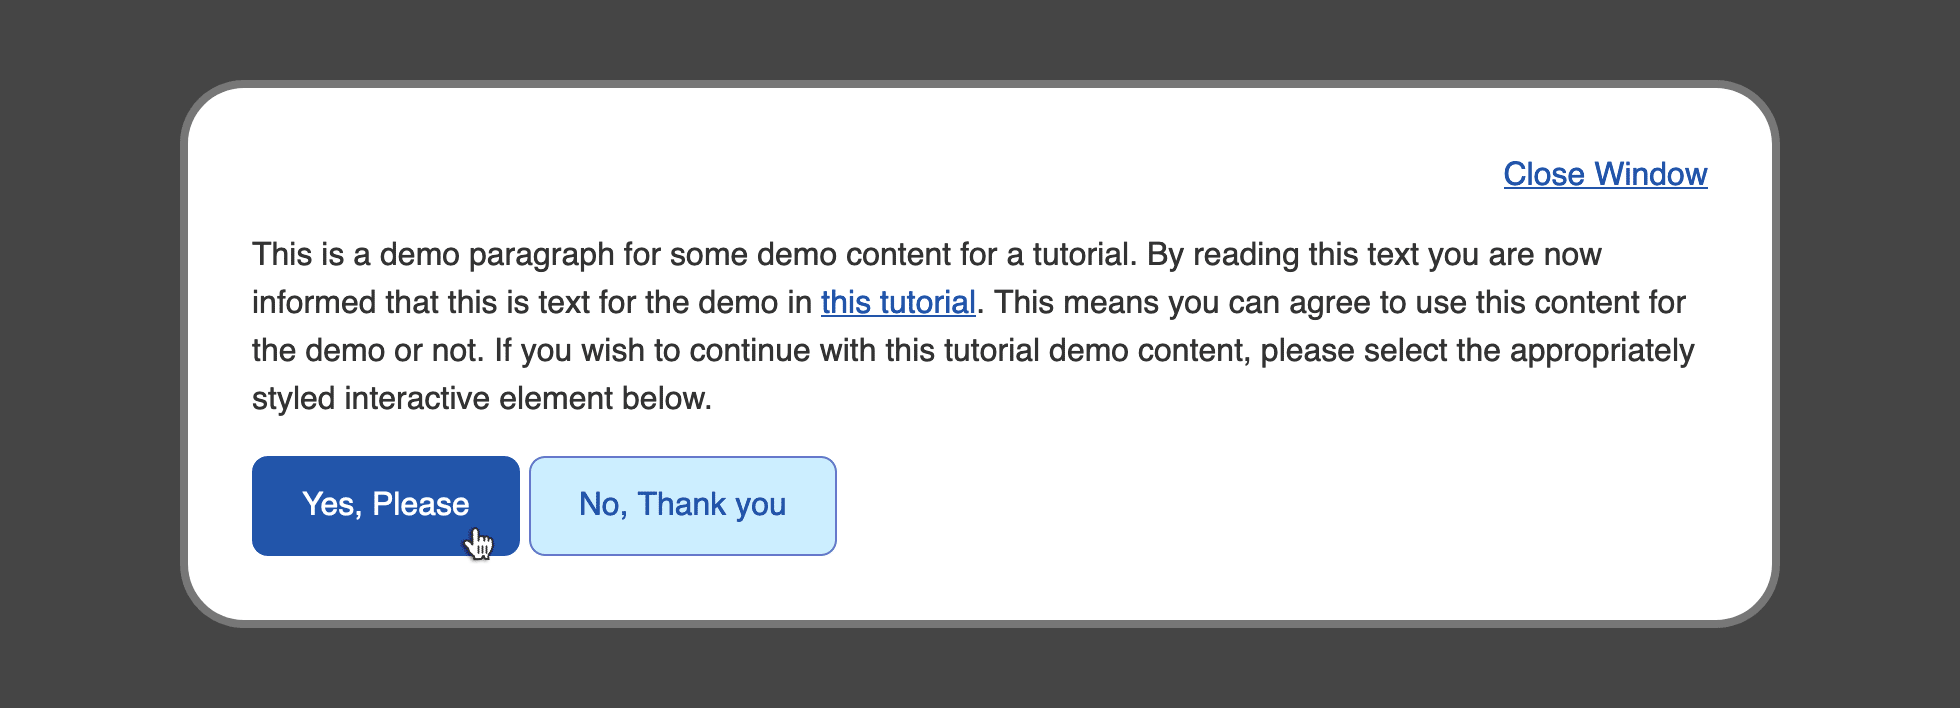Decline with the No, Thank you button
1960x708 pixels.
tap(682, 505)
